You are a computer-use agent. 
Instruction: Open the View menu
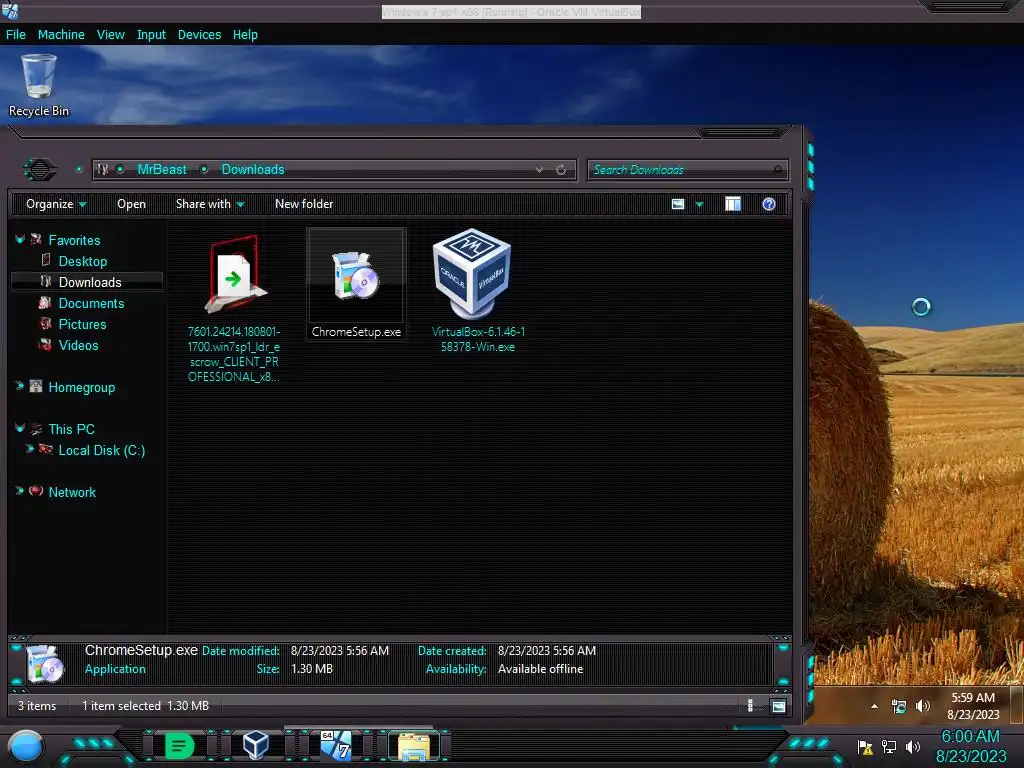(110, 35)
